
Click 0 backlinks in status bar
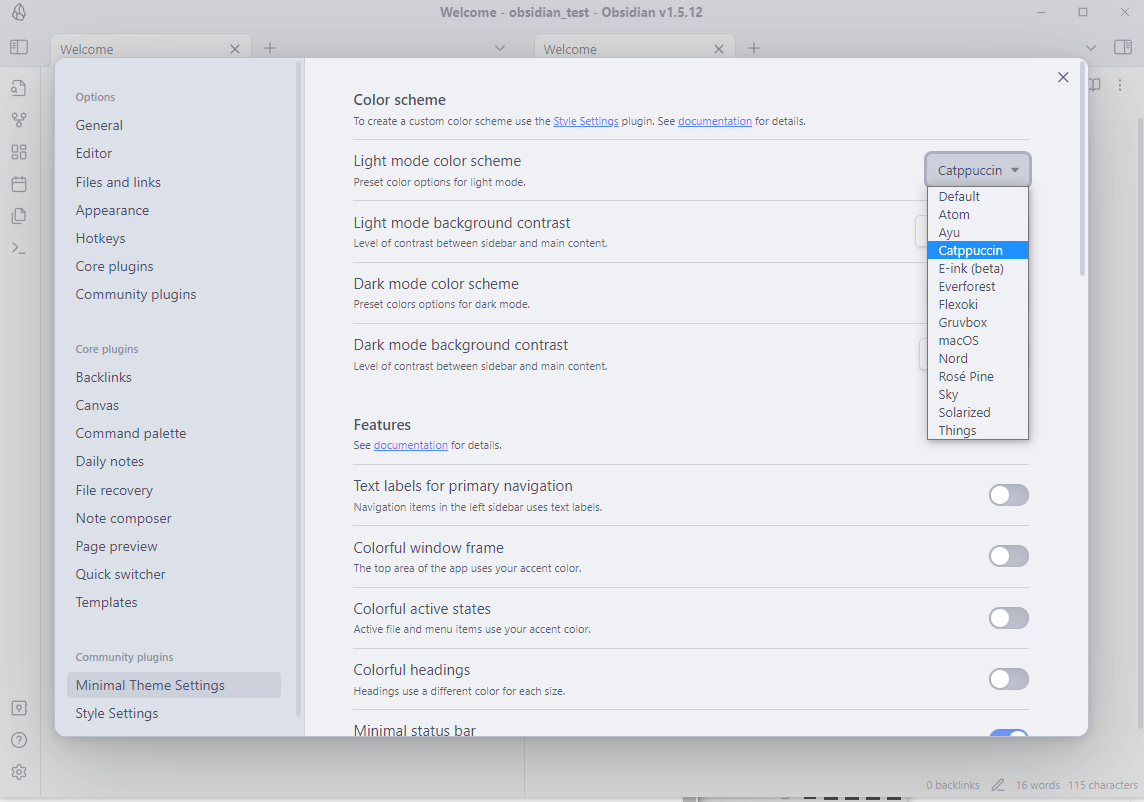point(953,785)
